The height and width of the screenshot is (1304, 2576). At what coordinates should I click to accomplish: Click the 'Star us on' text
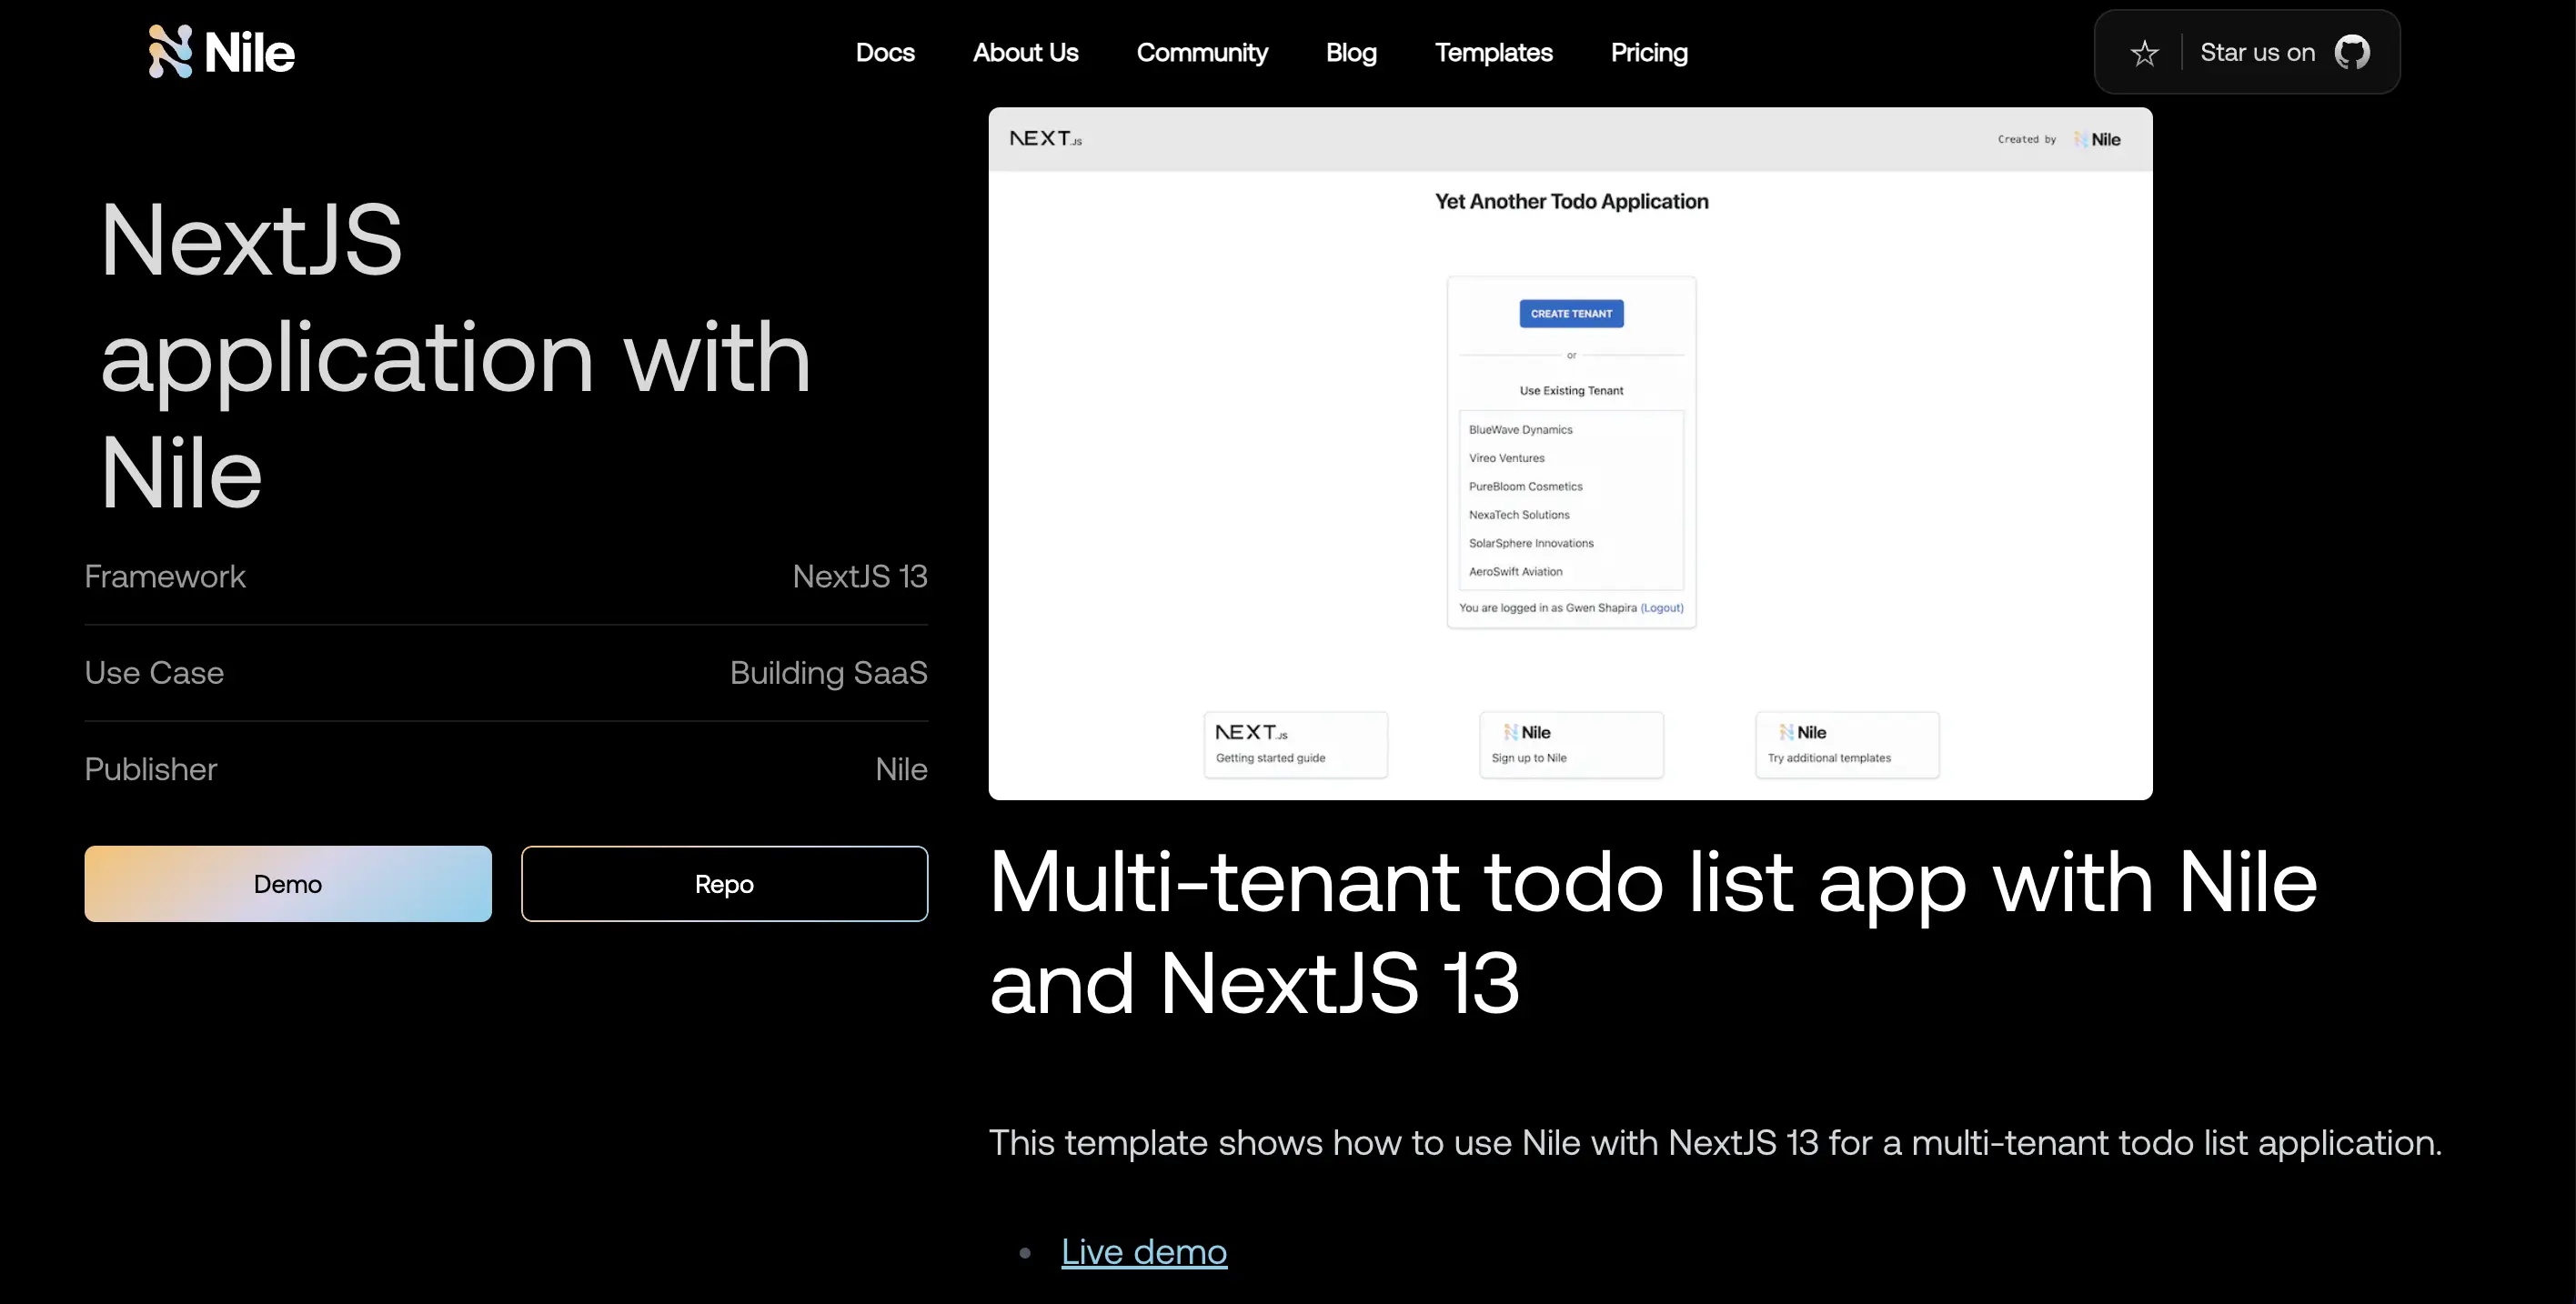2257,52
